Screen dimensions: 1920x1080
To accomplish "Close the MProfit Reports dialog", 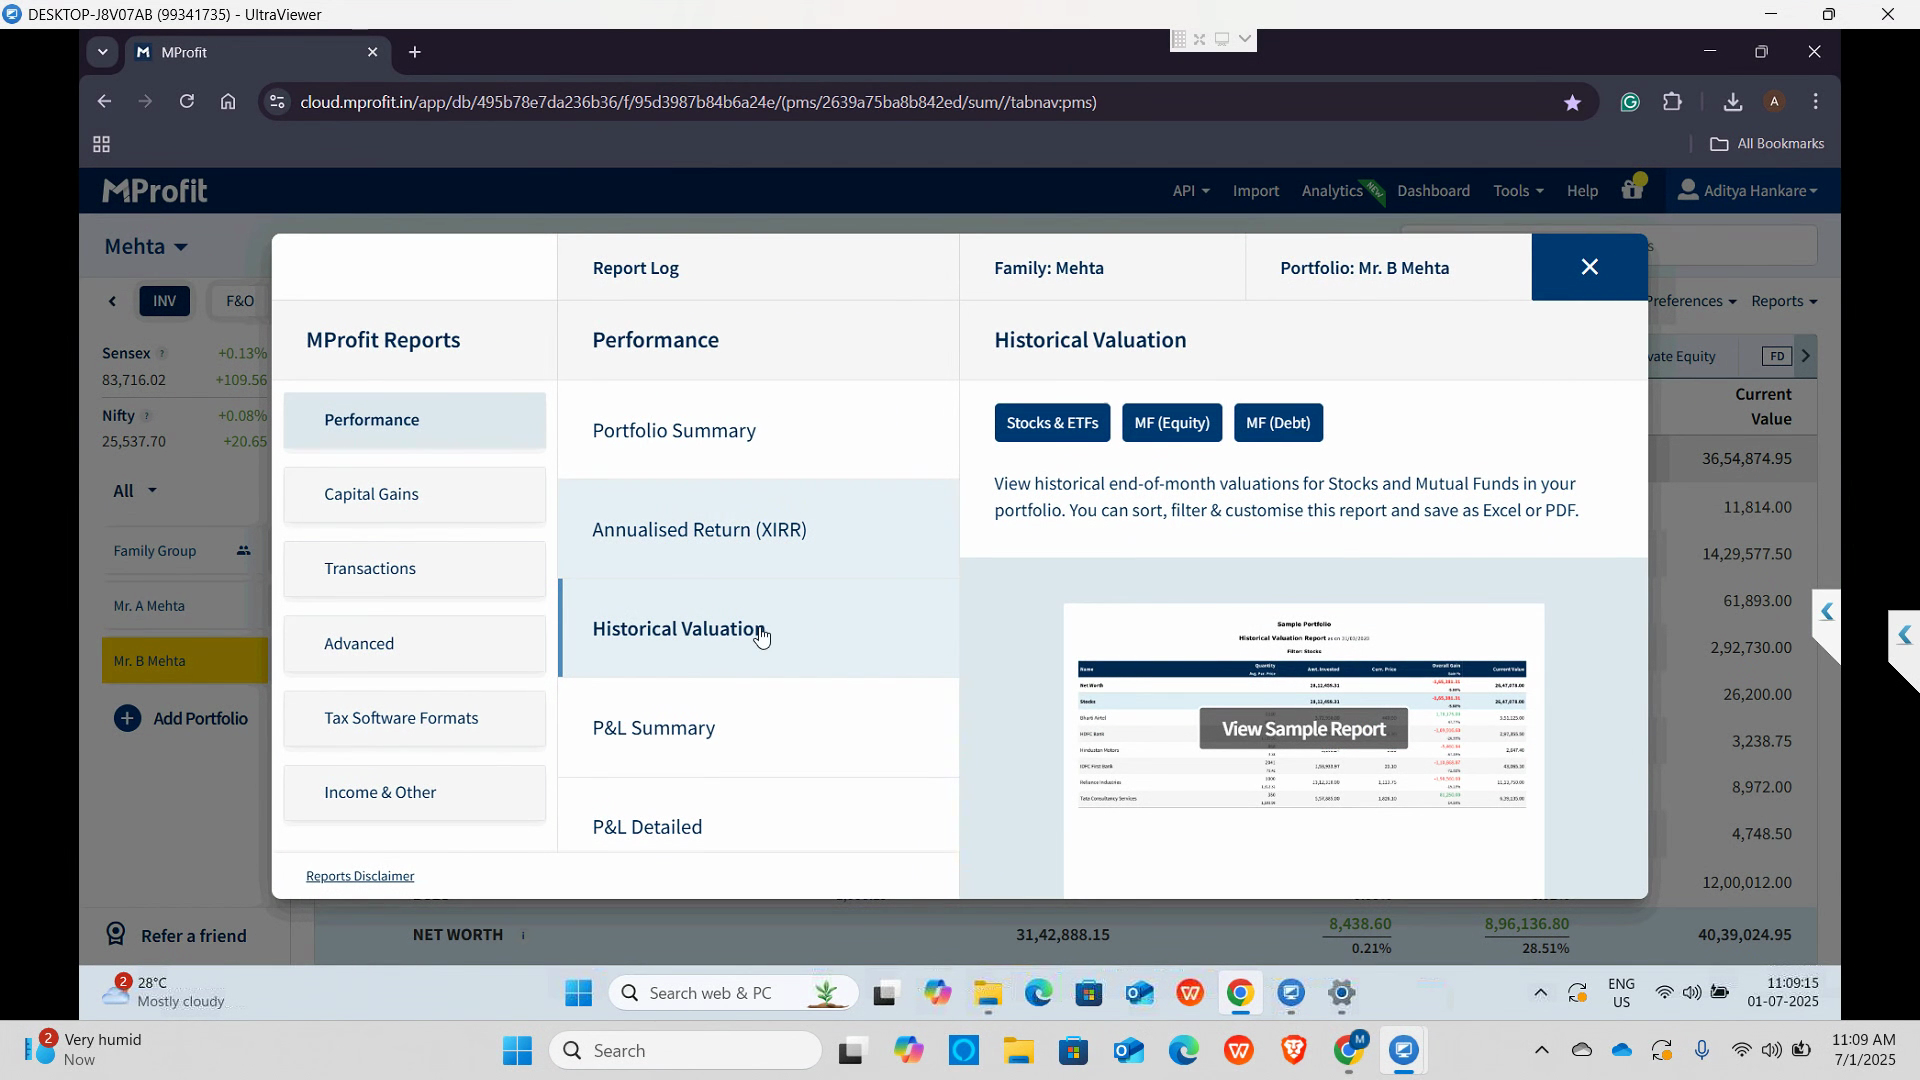I will tap(1589, 267).
